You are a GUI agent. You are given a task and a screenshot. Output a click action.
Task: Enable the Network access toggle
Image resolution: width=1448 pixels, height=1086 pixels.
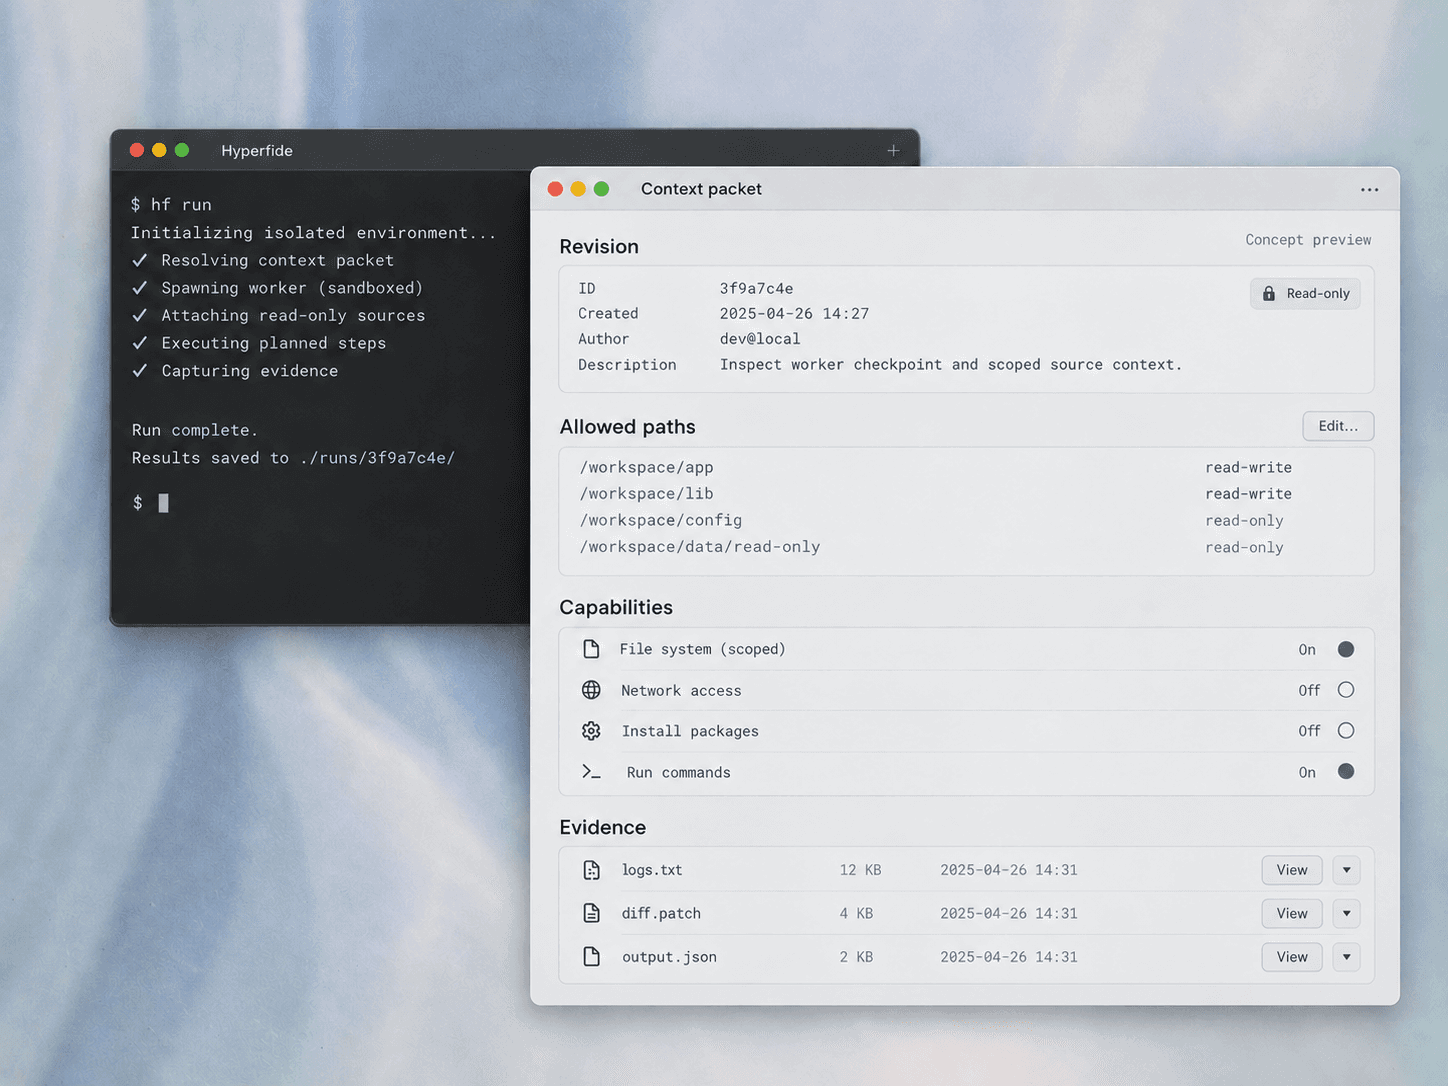[x=1346, y=690]
